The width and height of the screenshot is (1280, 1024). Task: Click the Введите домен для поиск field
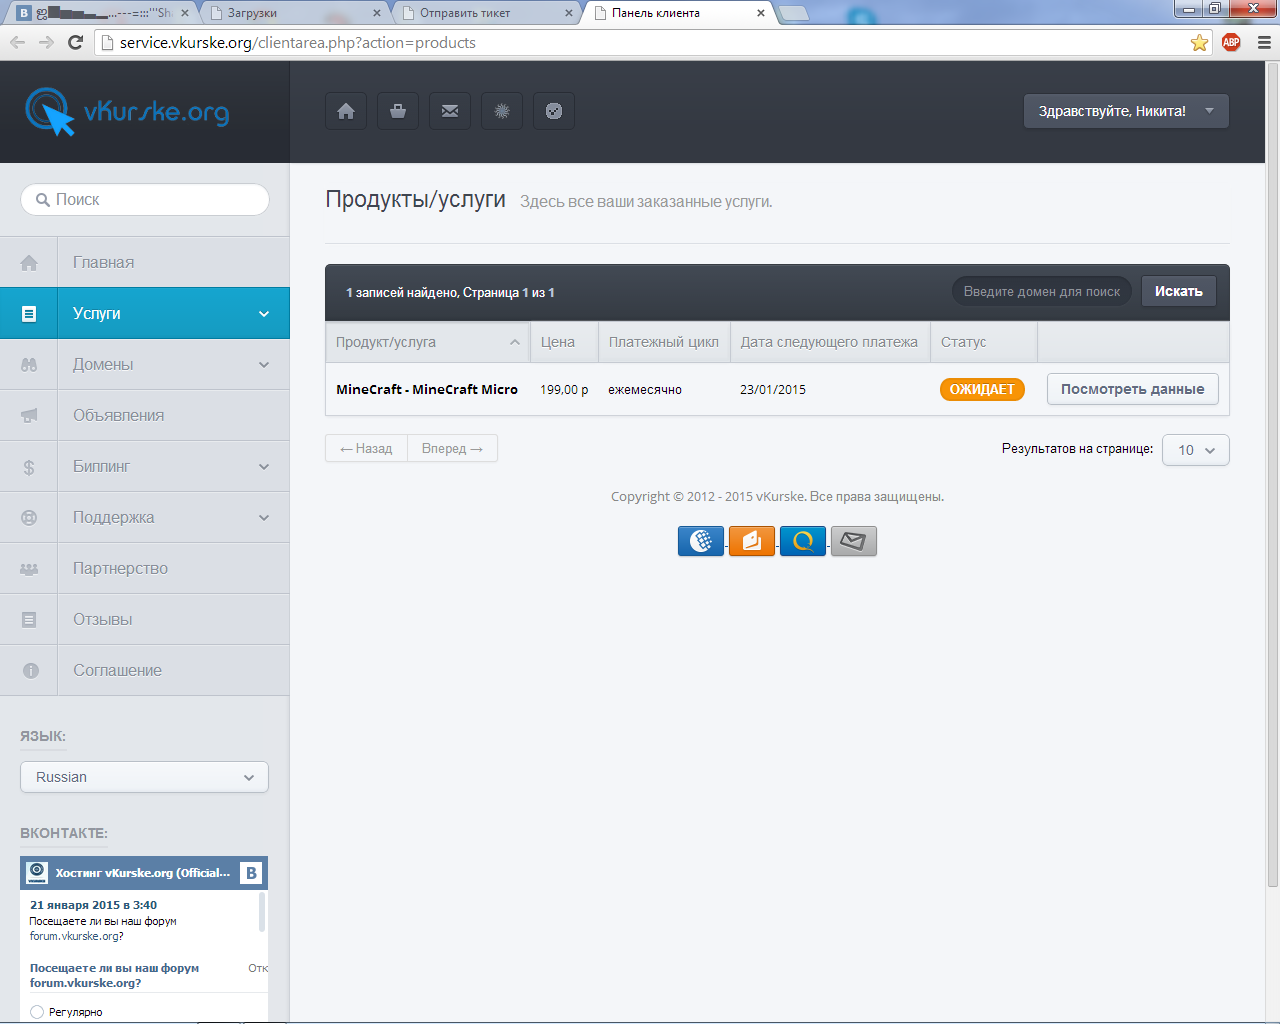coord(1042,291)
